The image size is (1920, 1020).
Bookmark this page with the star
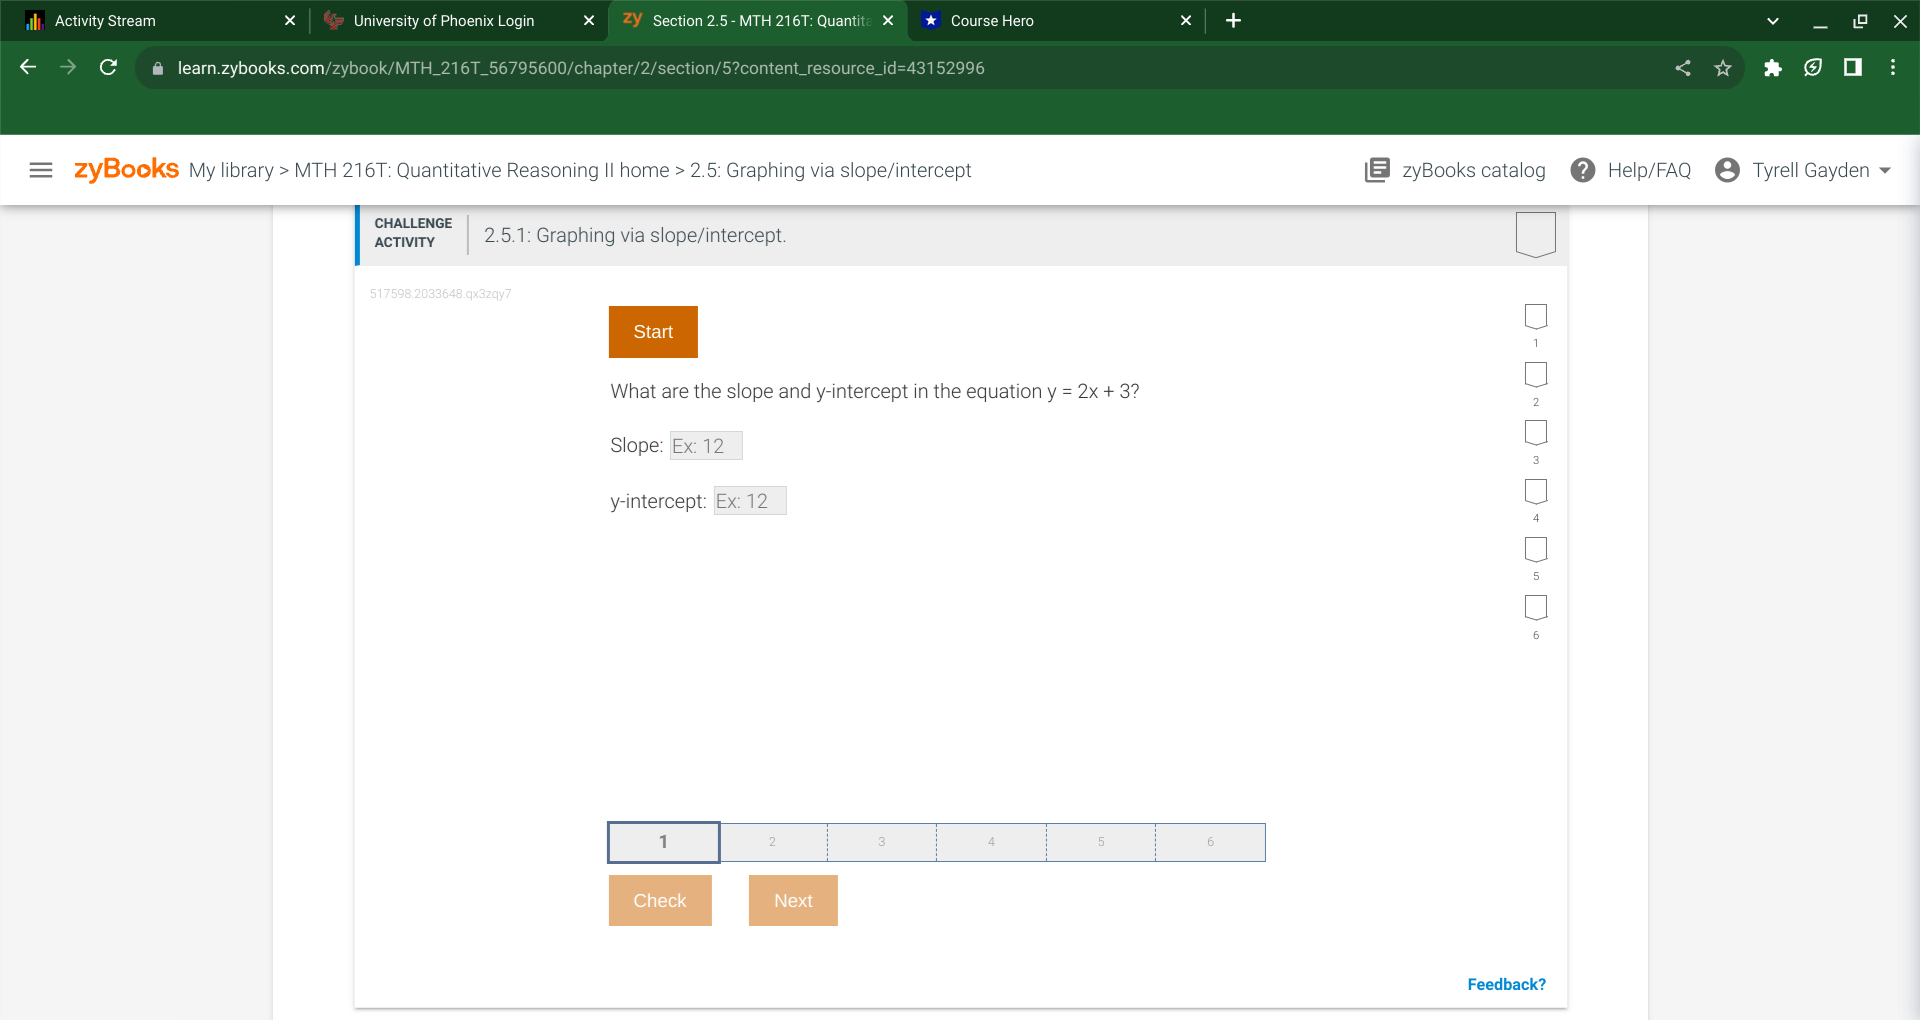[1723, 67]
